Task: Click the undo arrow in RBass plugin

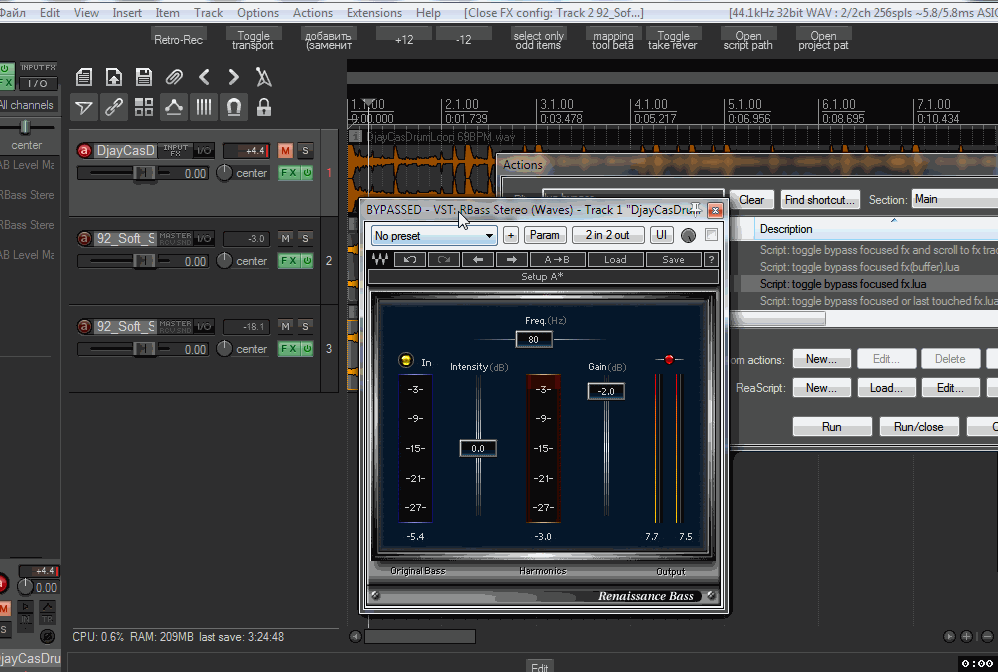Action: pos(410,260)
